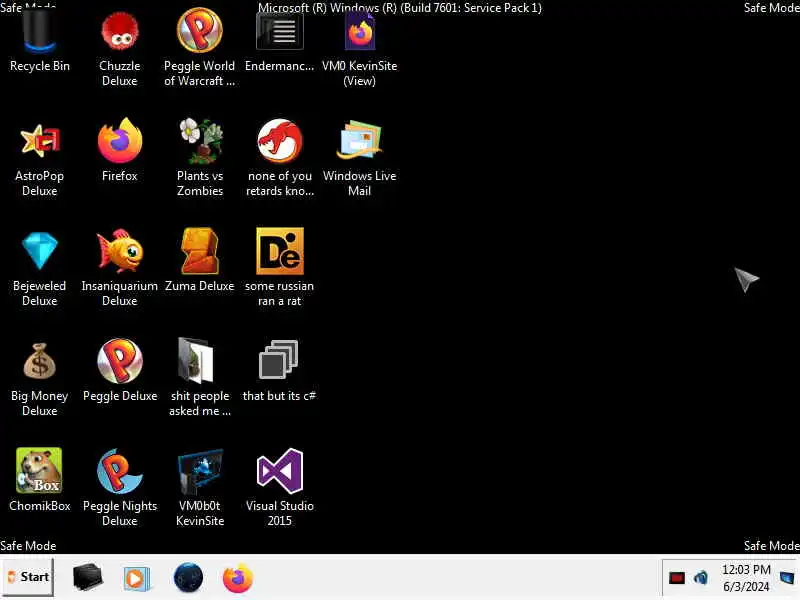
Task: Open the Start menu
Action: click(x=28, y=577)
